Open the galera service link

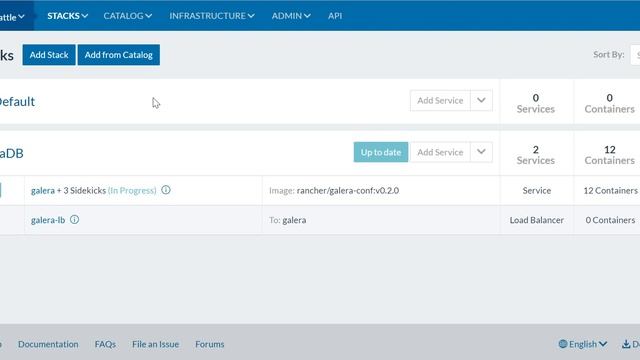[x=43, y=191]
